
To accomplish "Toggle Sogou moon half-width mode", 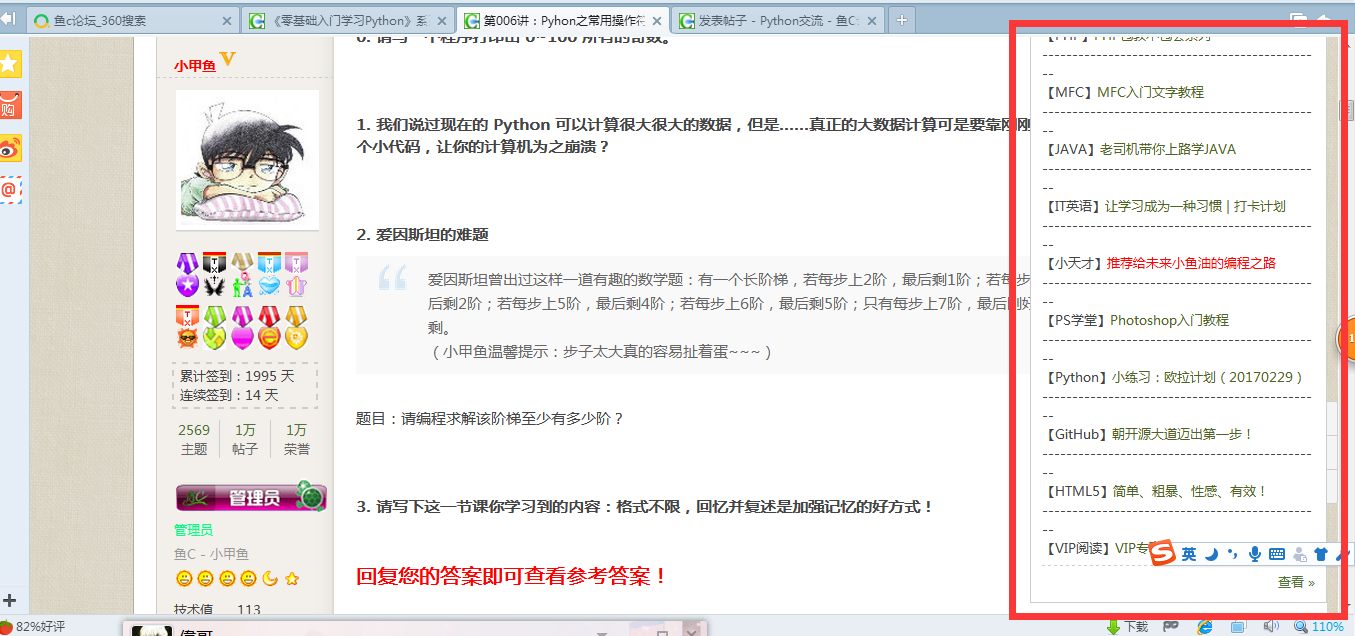I will click(x=1210, y=554).
